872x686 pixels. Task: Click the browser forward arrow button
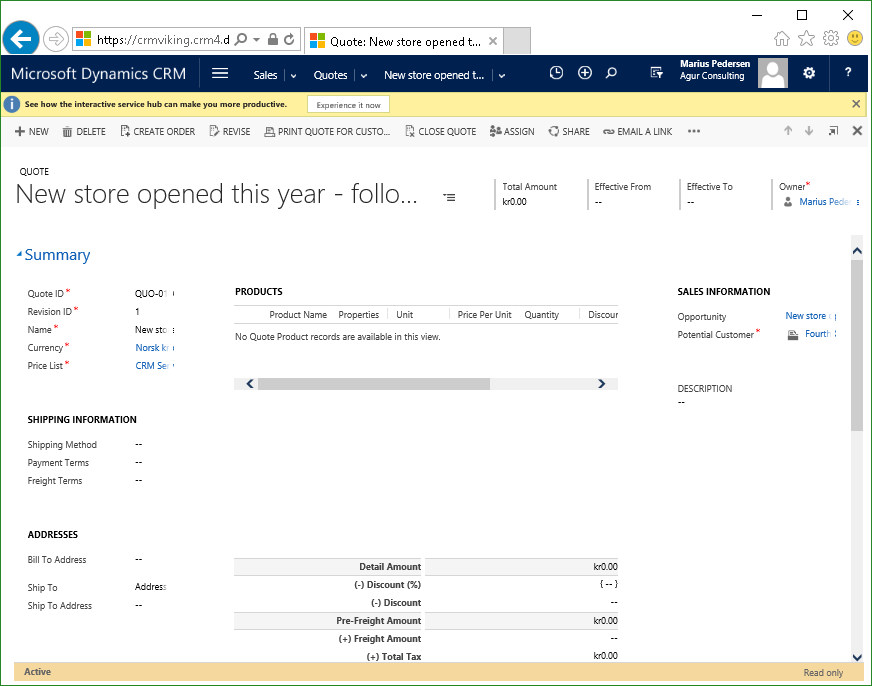tap(56, 39)
